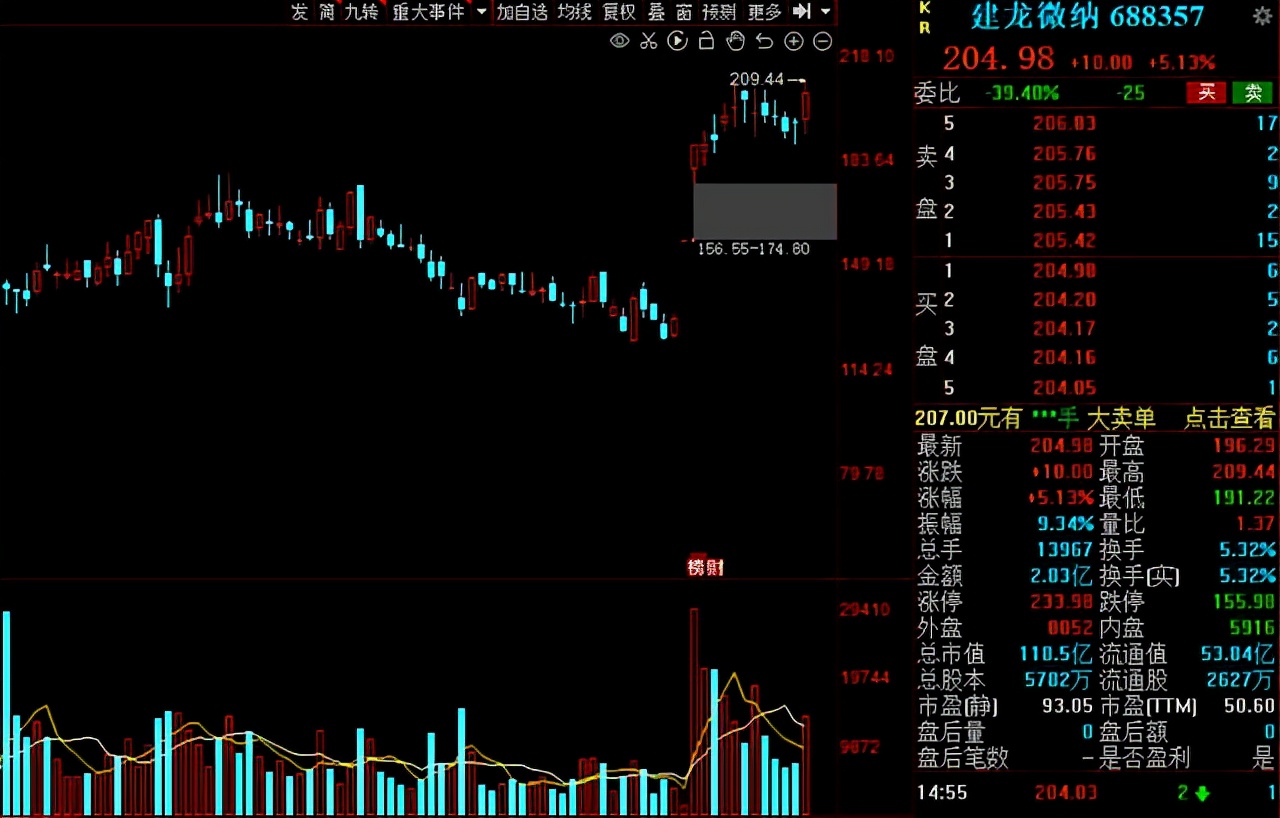The height and width of the screenshot is (818, 1280).
Task: Start chart replay with the play icon
Action: point(677,41)
